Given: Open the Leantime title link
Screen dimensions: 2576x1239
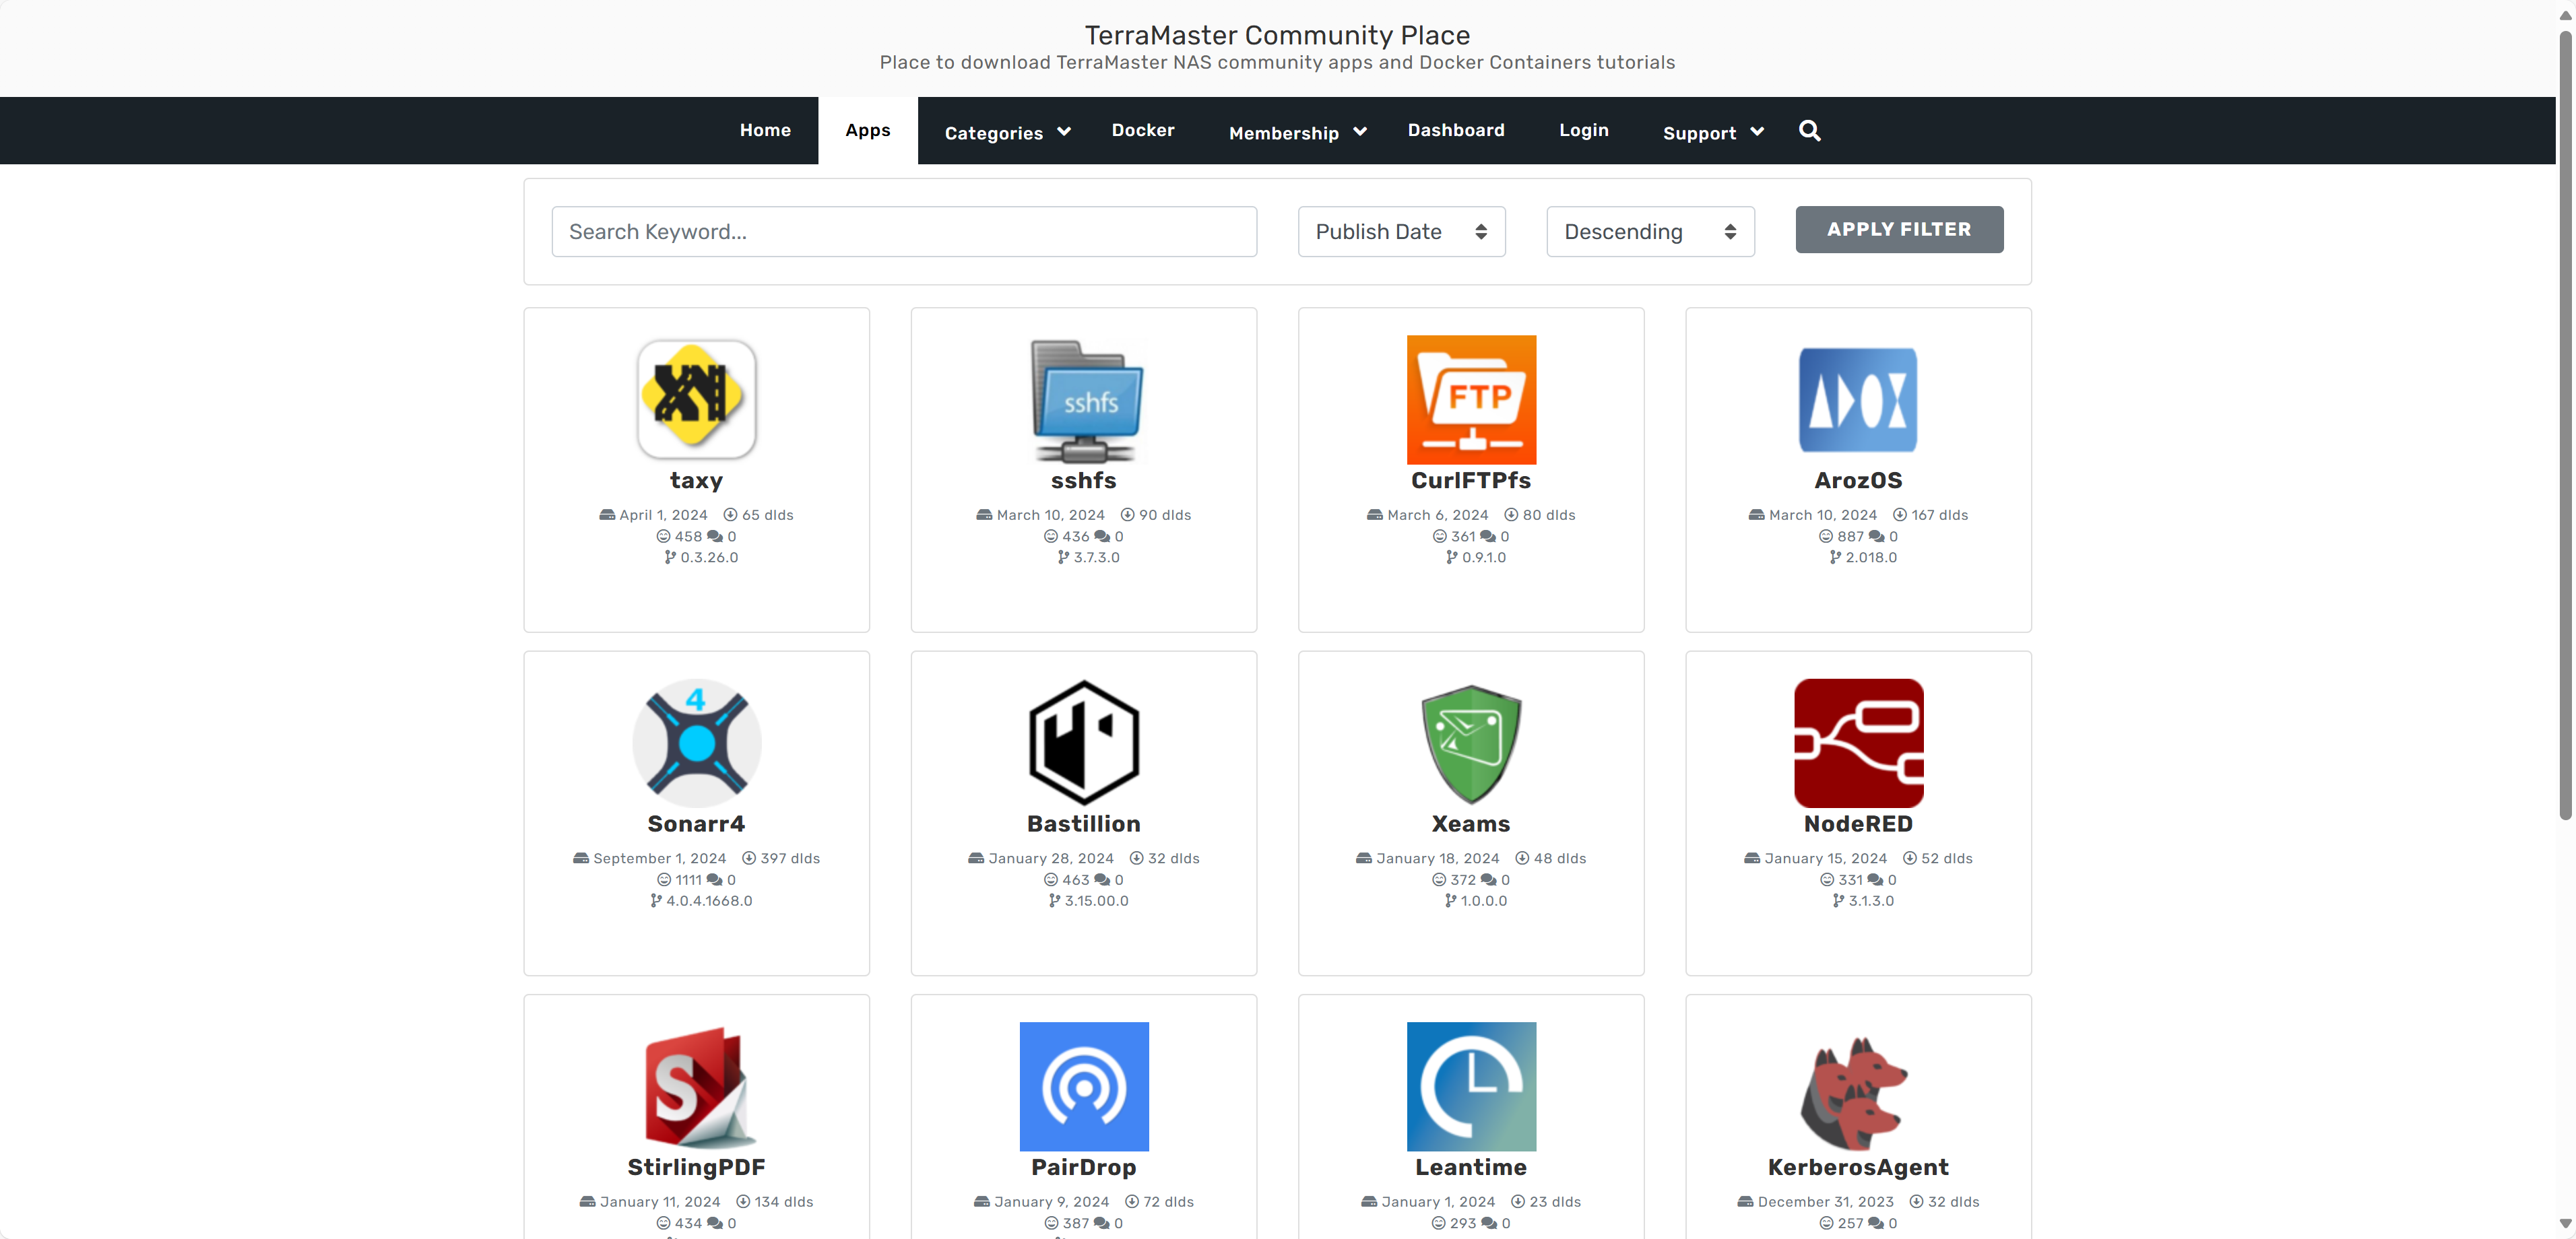Looking at the screenshot, I should (1471, 1167).
